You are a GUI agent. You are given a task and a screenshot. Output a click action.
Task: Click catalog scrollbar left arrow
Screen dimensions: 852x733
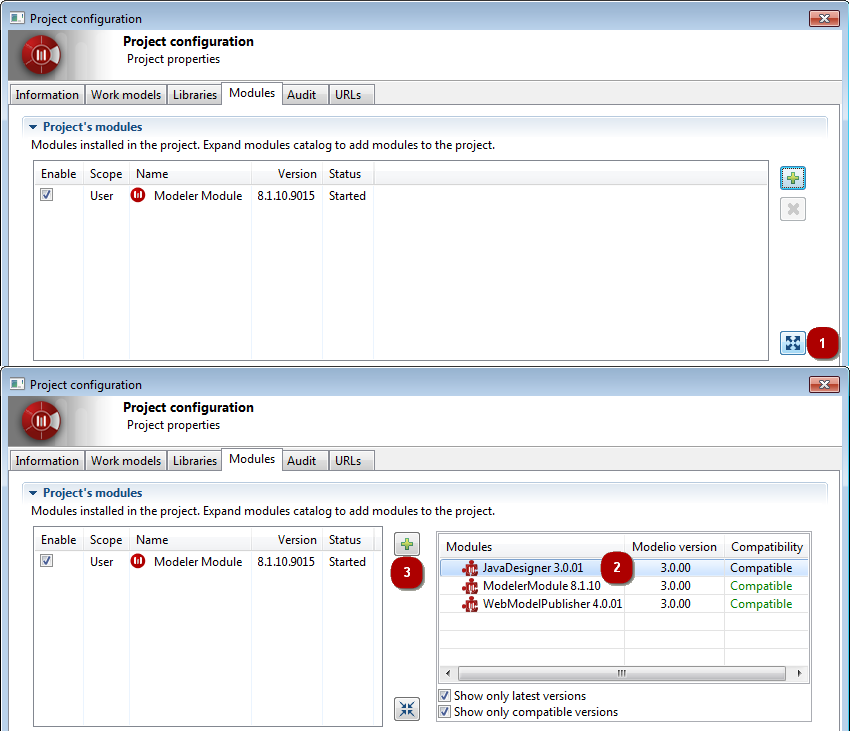pos(448,674)
